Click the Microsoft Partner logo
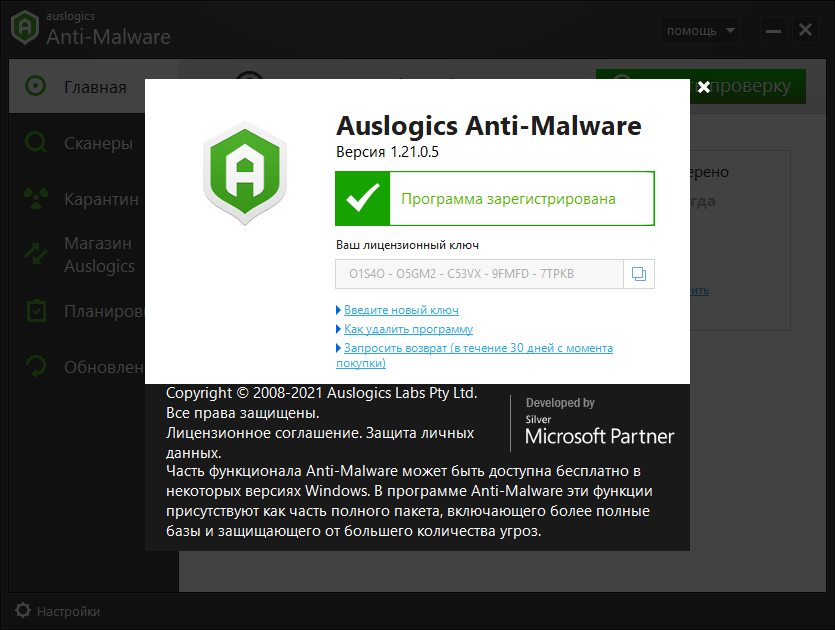Viewport: 835px width, 630px height. tap(599, 425)
